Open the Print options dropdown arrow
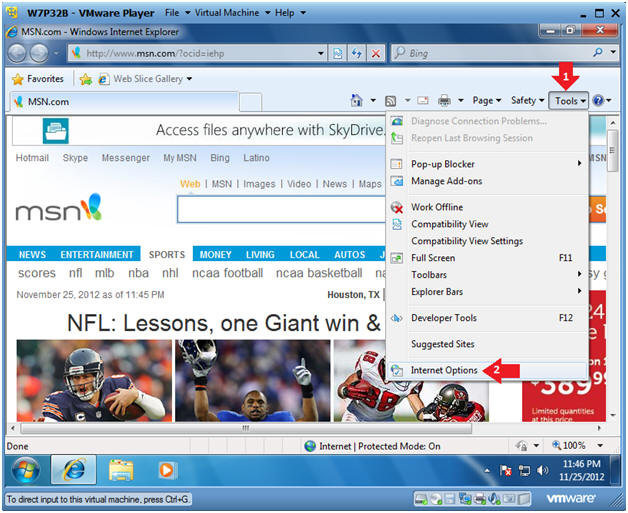This screenshot has height=513, width=628. pos(461,100)
